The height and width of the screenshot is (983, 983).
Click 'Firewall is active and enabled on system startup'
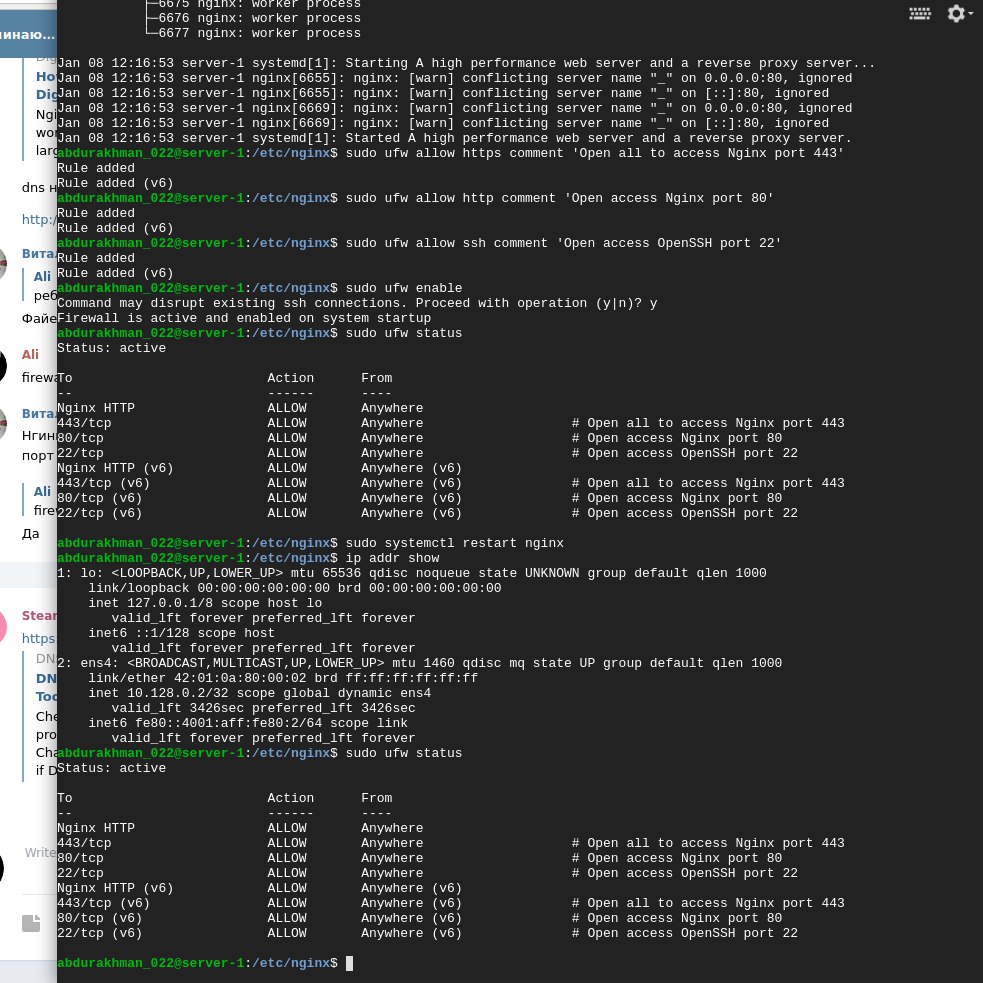244,318
